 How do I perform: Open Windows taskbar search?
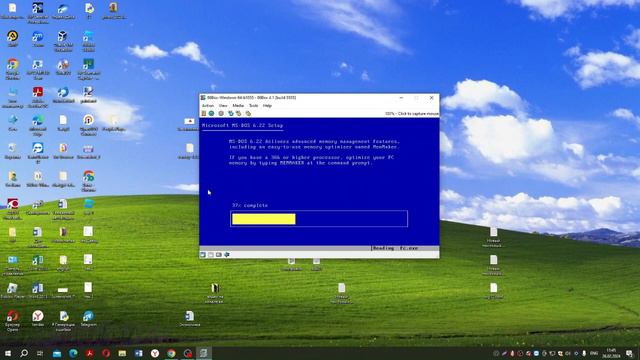(24, 353)
